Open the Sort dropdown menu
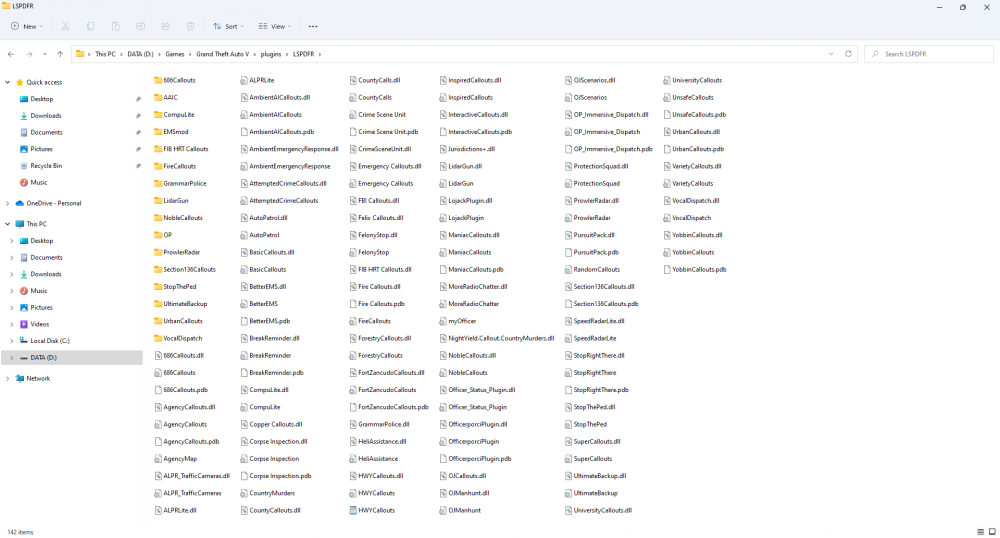The width and height of the screenshot is (1000, 538). click(228, 26)
